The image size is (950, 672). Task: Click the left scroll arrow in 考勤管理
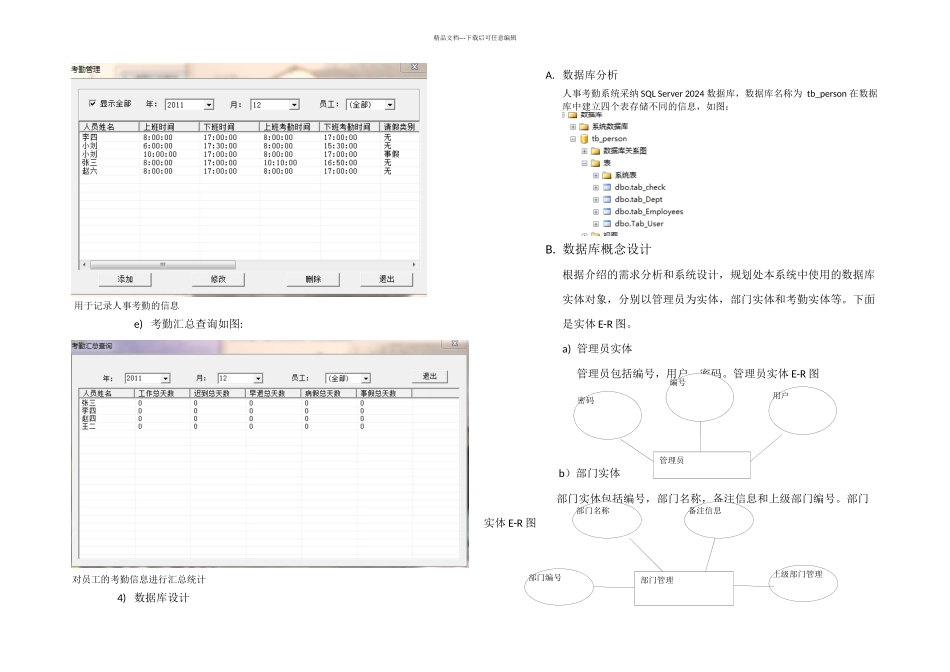(x=84, y=265)
